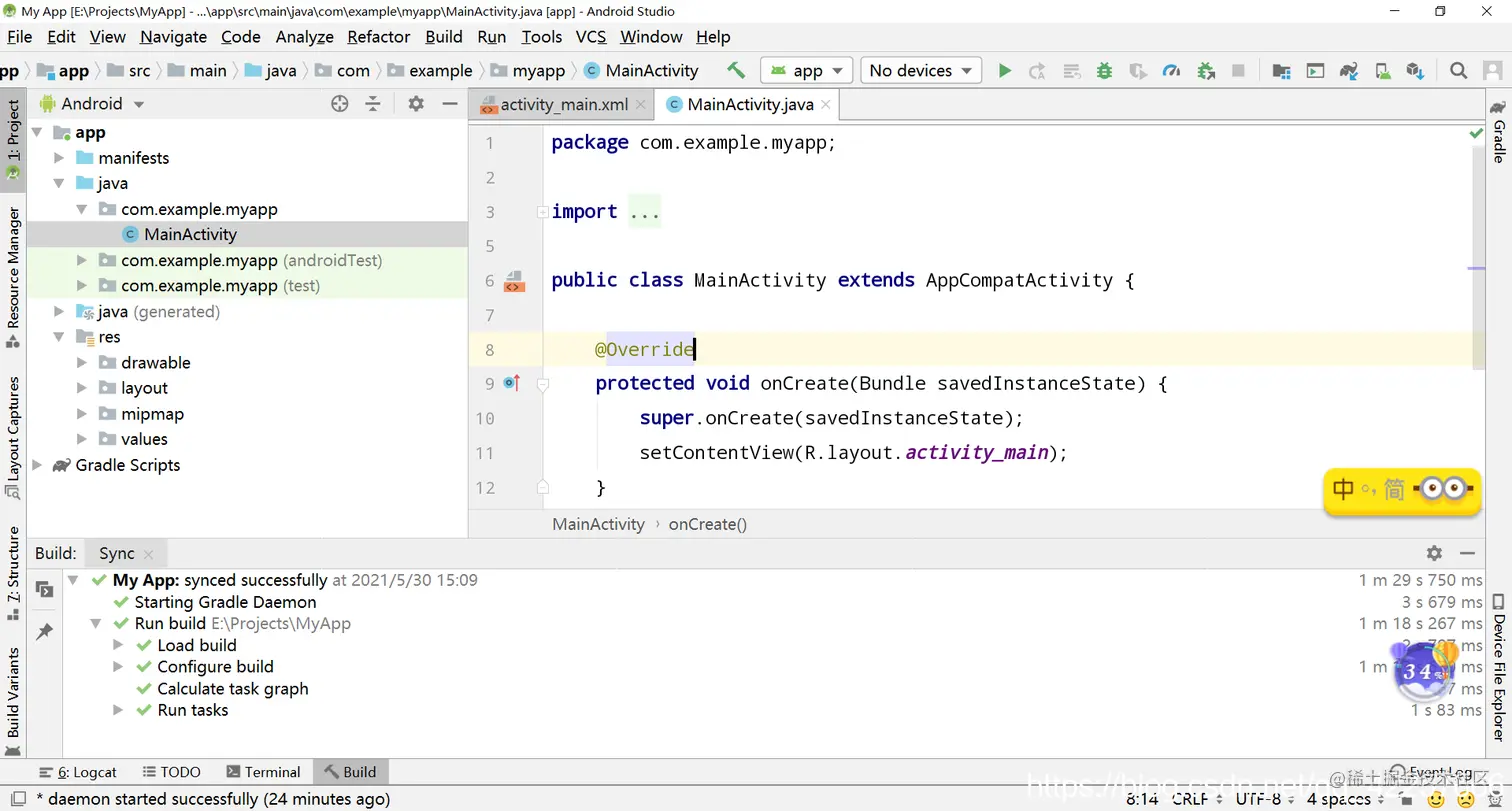Click the Apply Changes and Restart icon

tap(1038, 71)
